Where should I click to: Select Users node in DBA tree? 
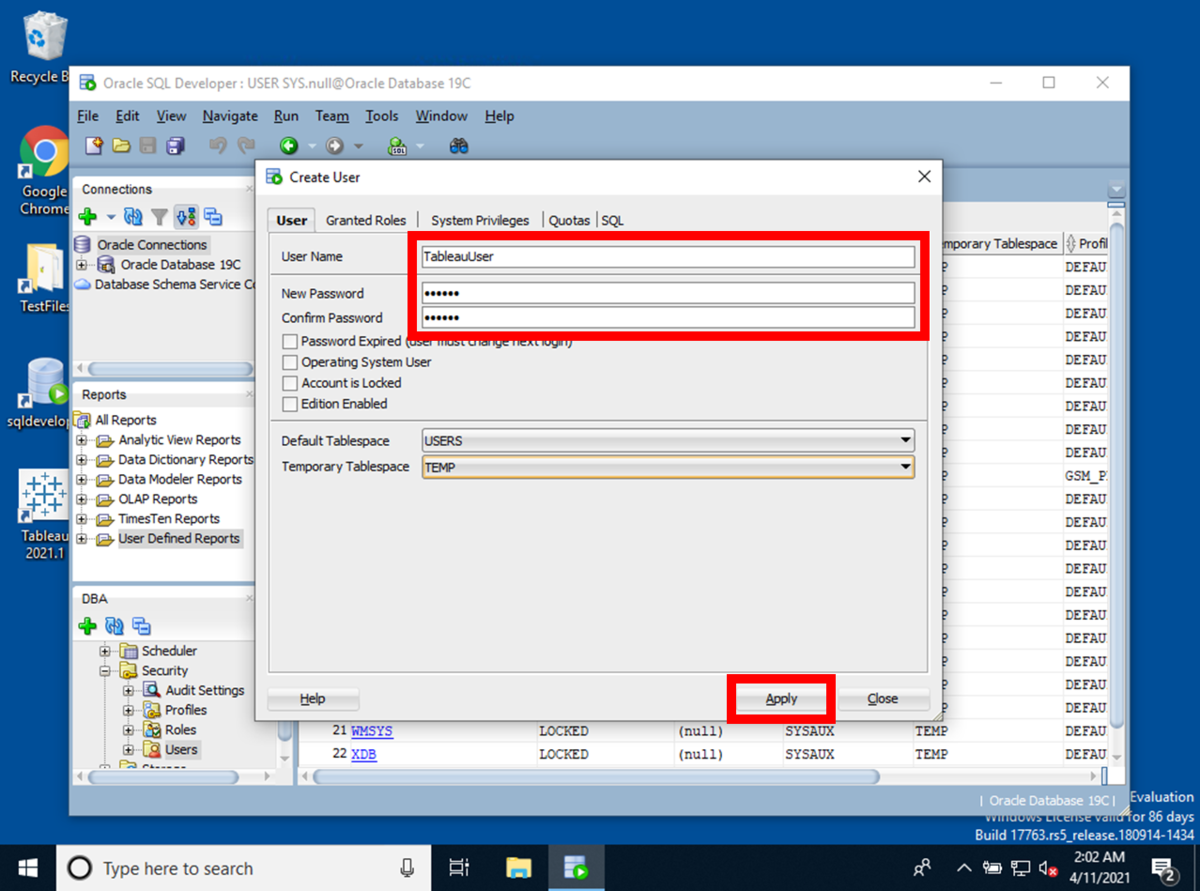tap(181, 749)
